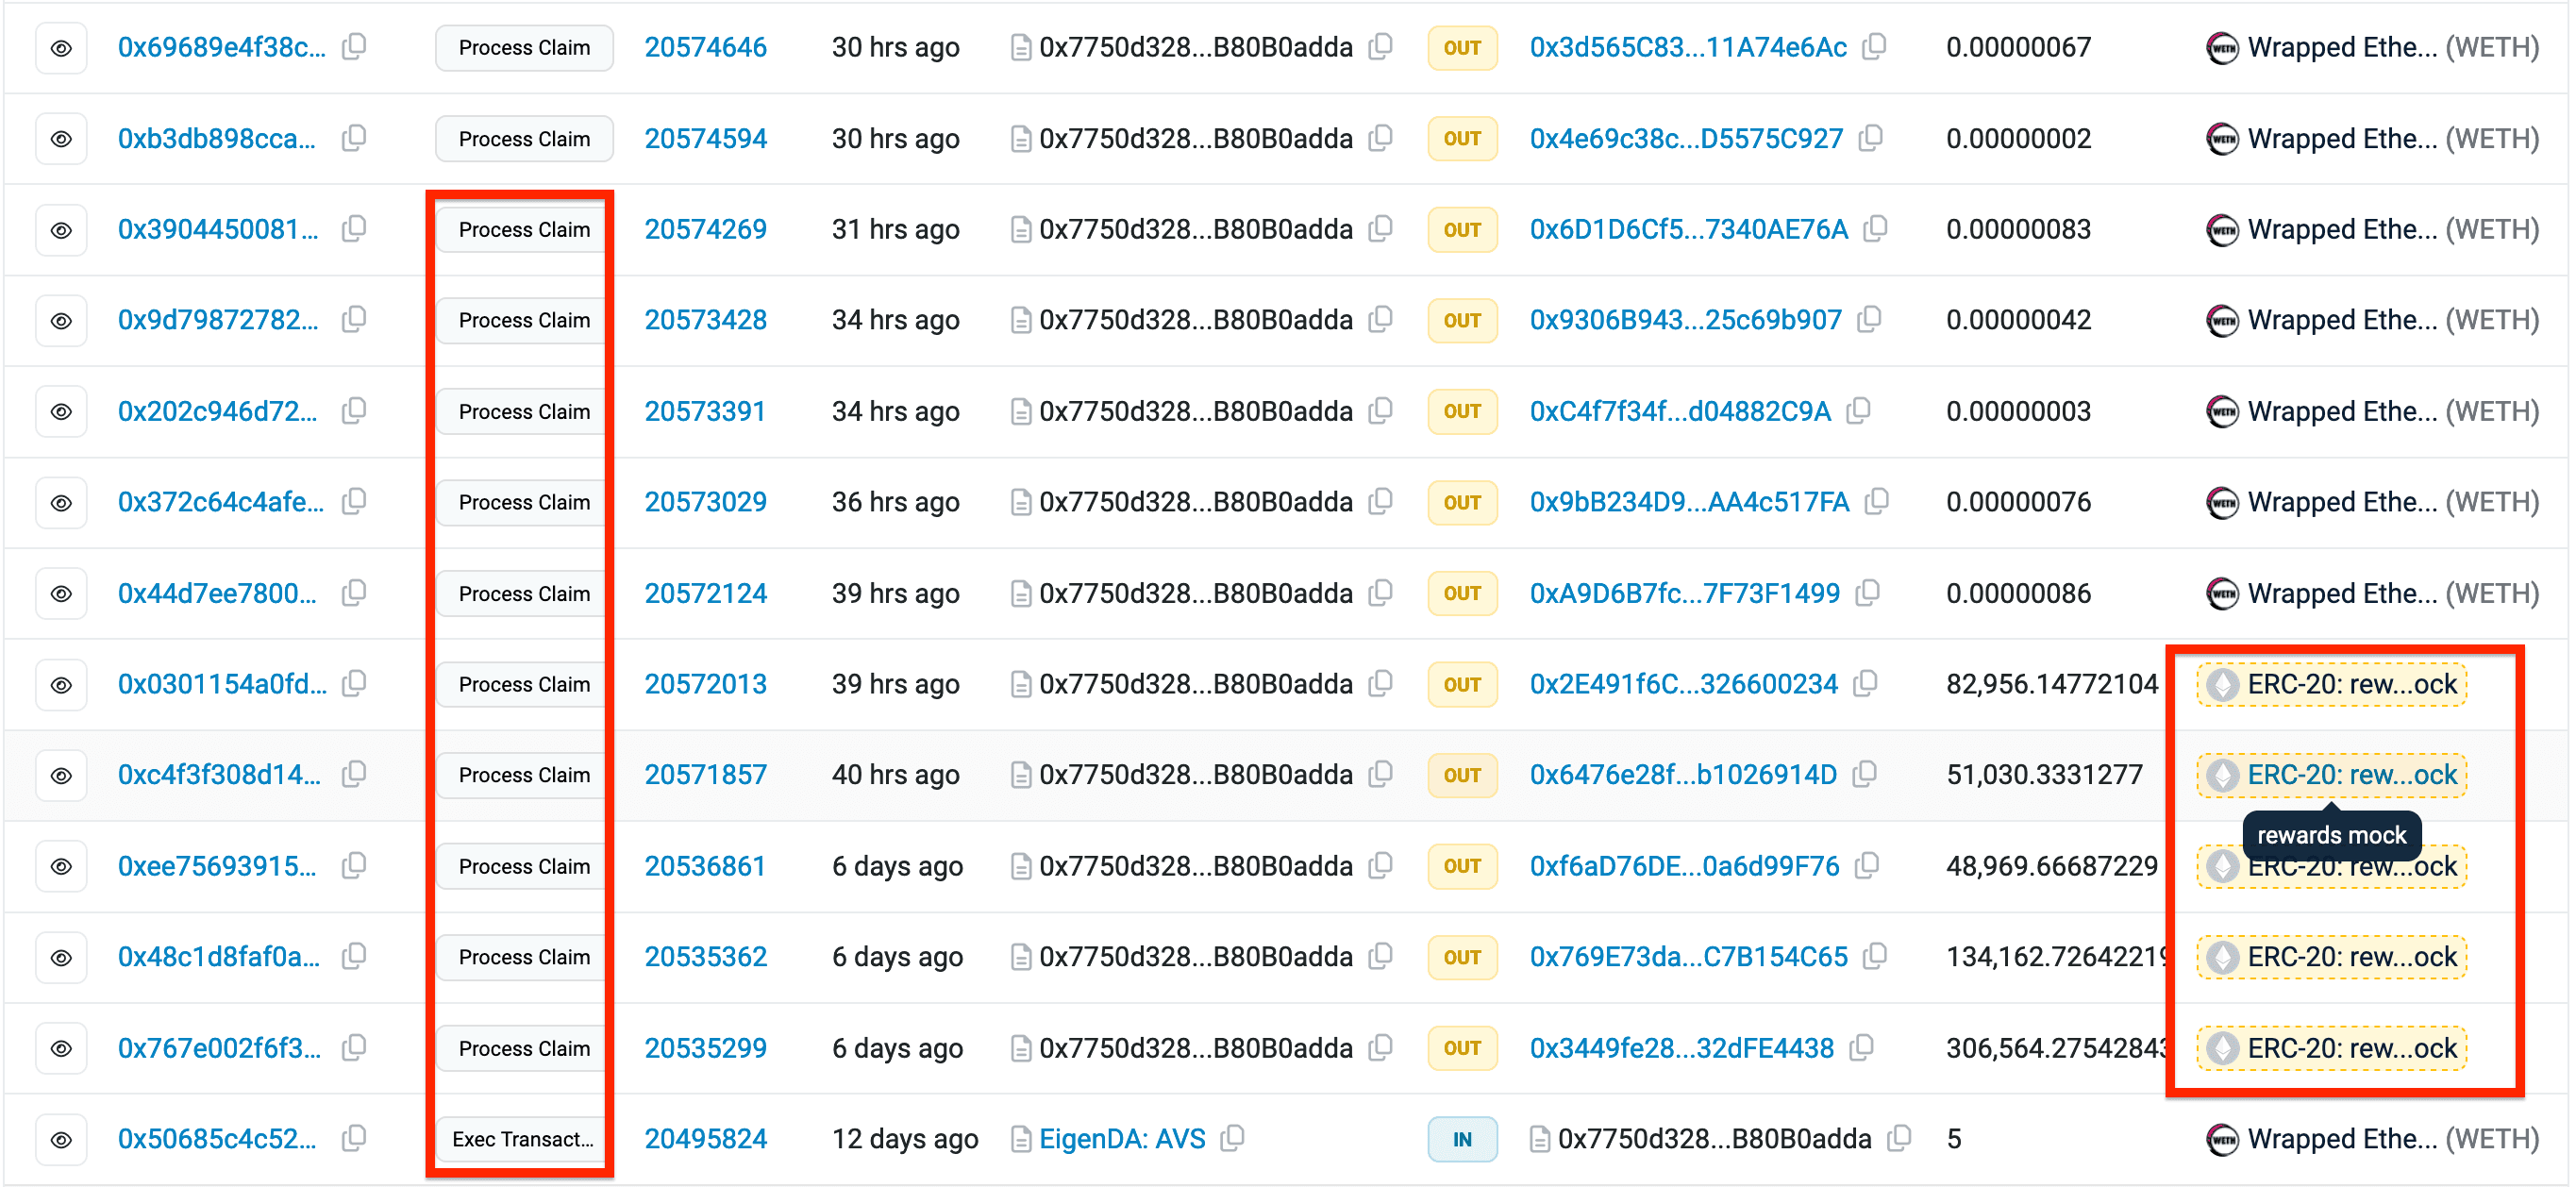Copy transaction hash 0x767e002f6f3
Image resolution: width=2576 pixels, height=1187 pixels.
click(354, 1048)
